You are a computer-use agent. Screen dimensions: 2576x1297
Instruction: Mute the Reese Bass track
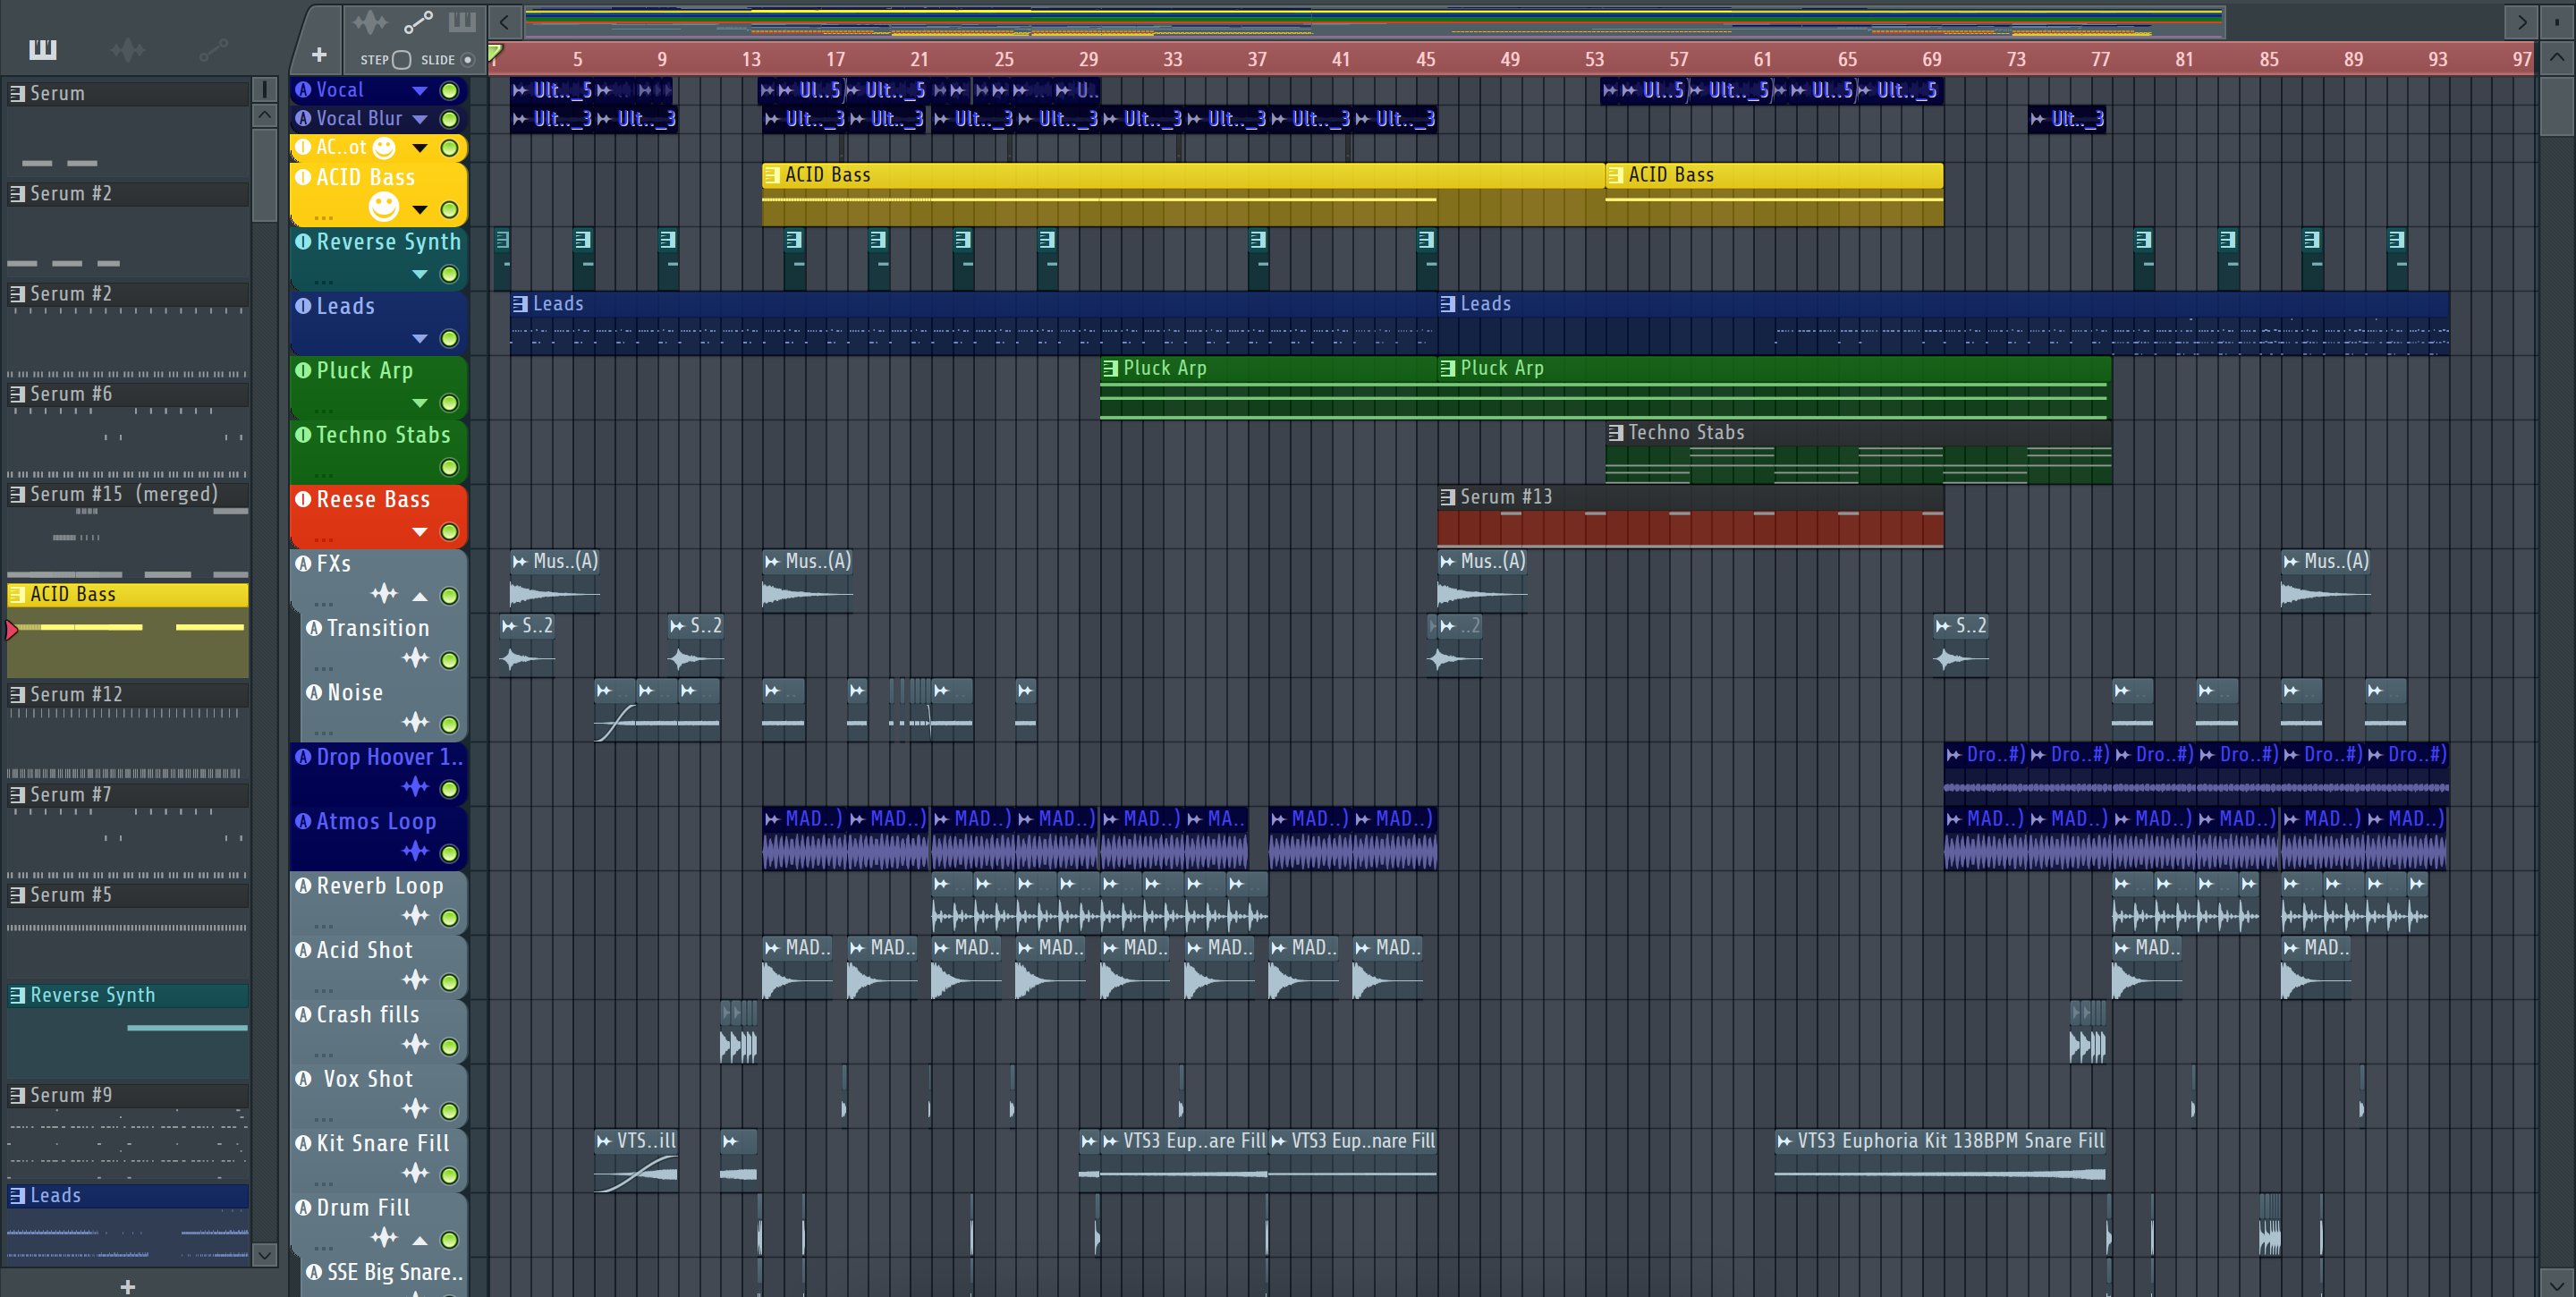click(x=450, y=532)
